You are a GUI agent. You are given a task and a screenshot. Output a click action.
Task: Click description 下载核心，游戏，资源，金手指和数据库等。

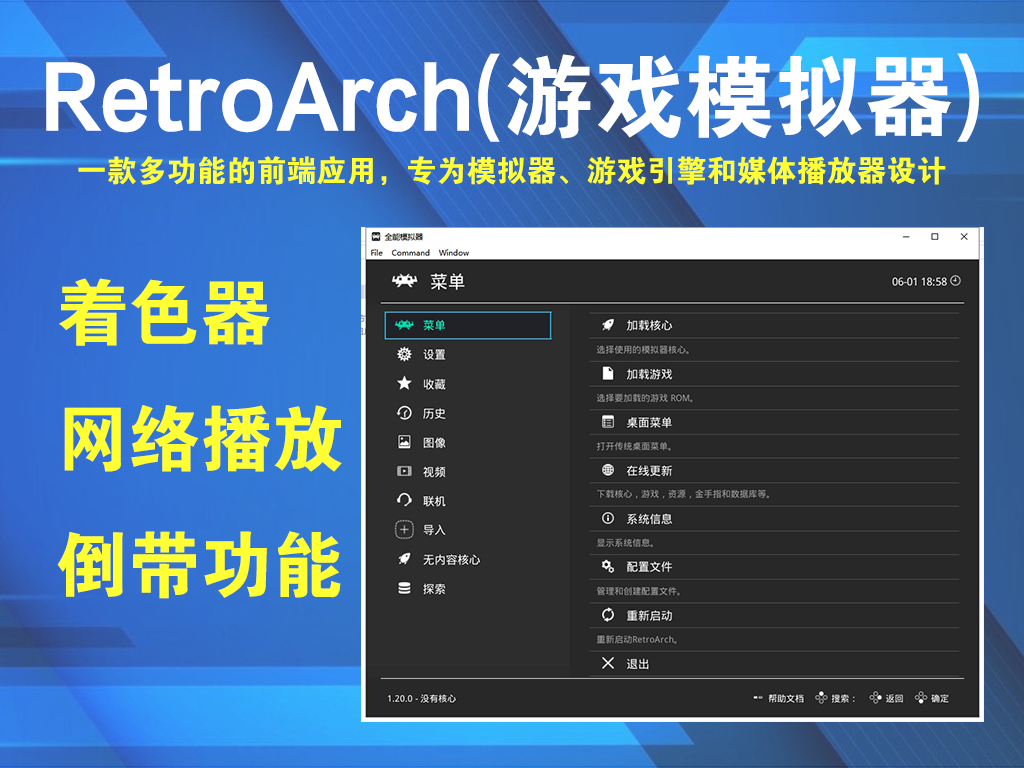point(684,494)
